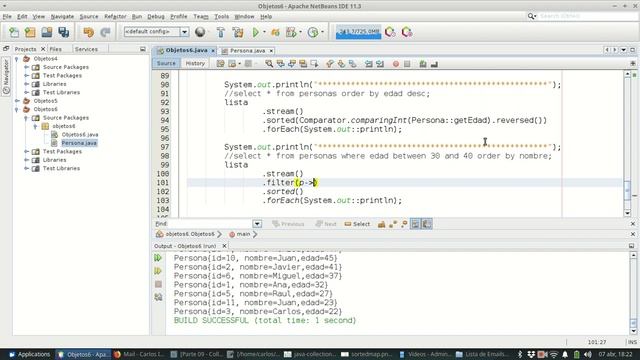The width and height of the screenshot is (640, 360).
Task: Click the Select button in Find bar
Action: (x=357, y=224)
